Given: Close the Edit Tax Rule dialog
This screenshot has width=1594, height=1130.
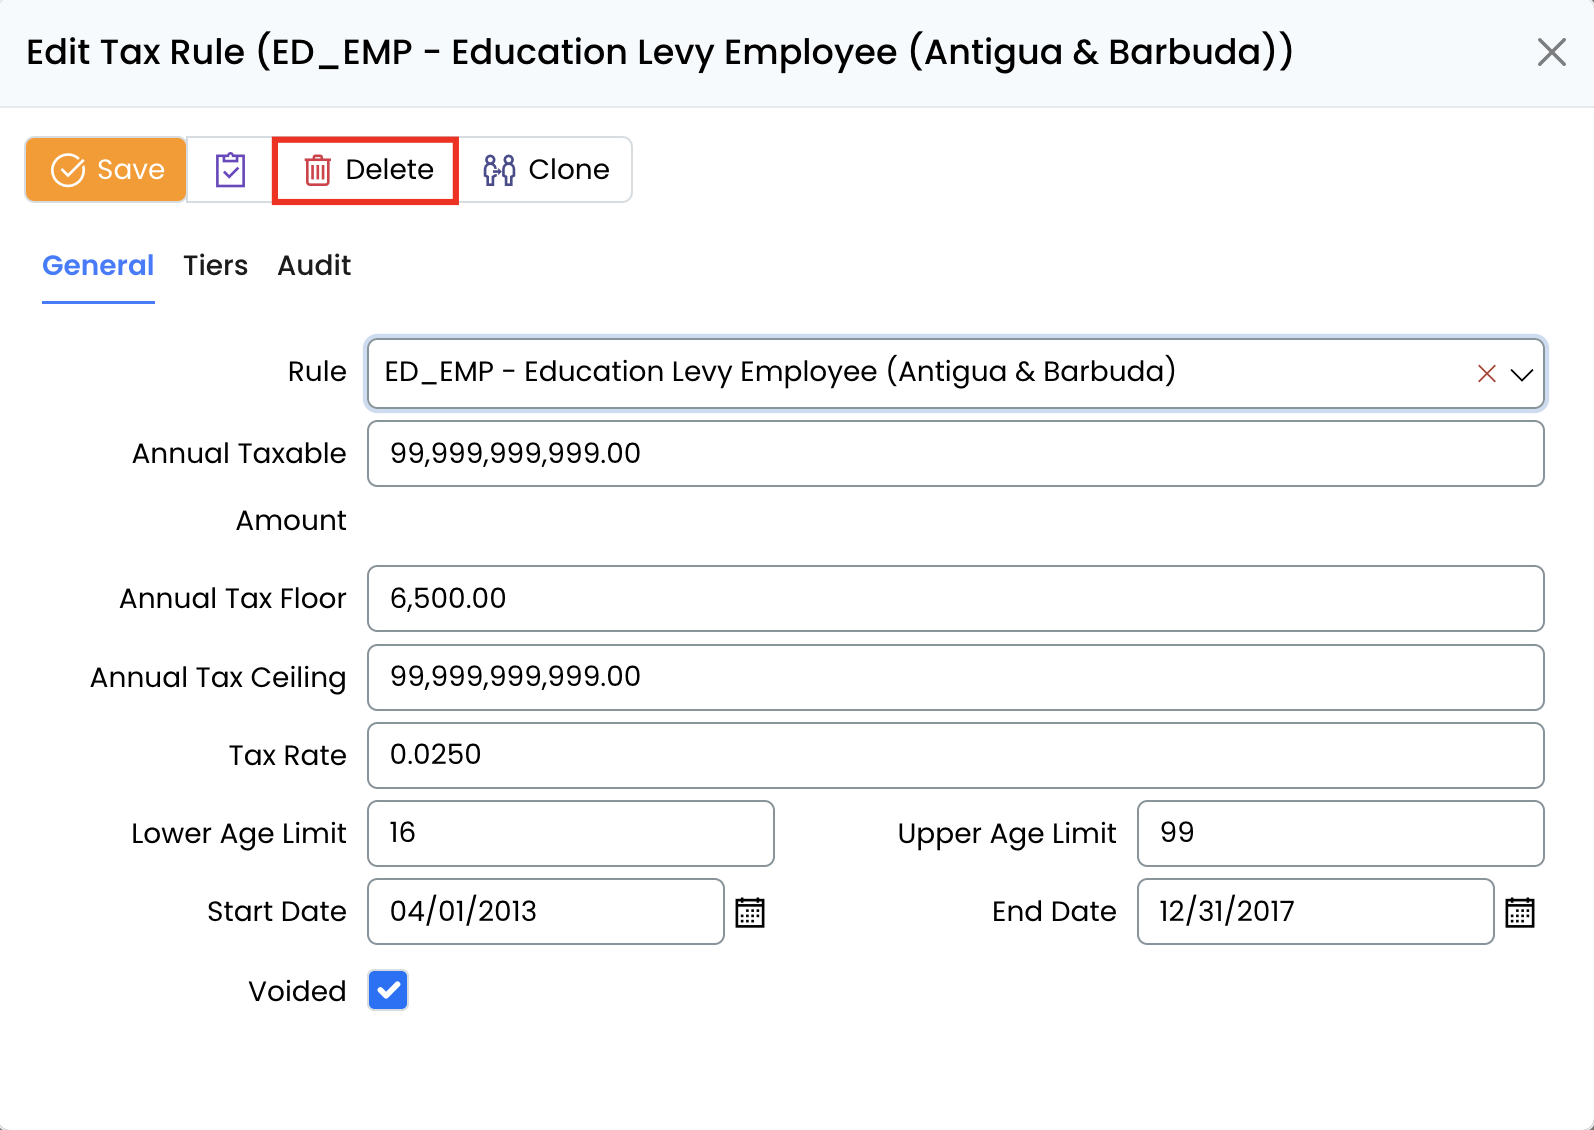Looking at the screenshot, I should 1551,52.
